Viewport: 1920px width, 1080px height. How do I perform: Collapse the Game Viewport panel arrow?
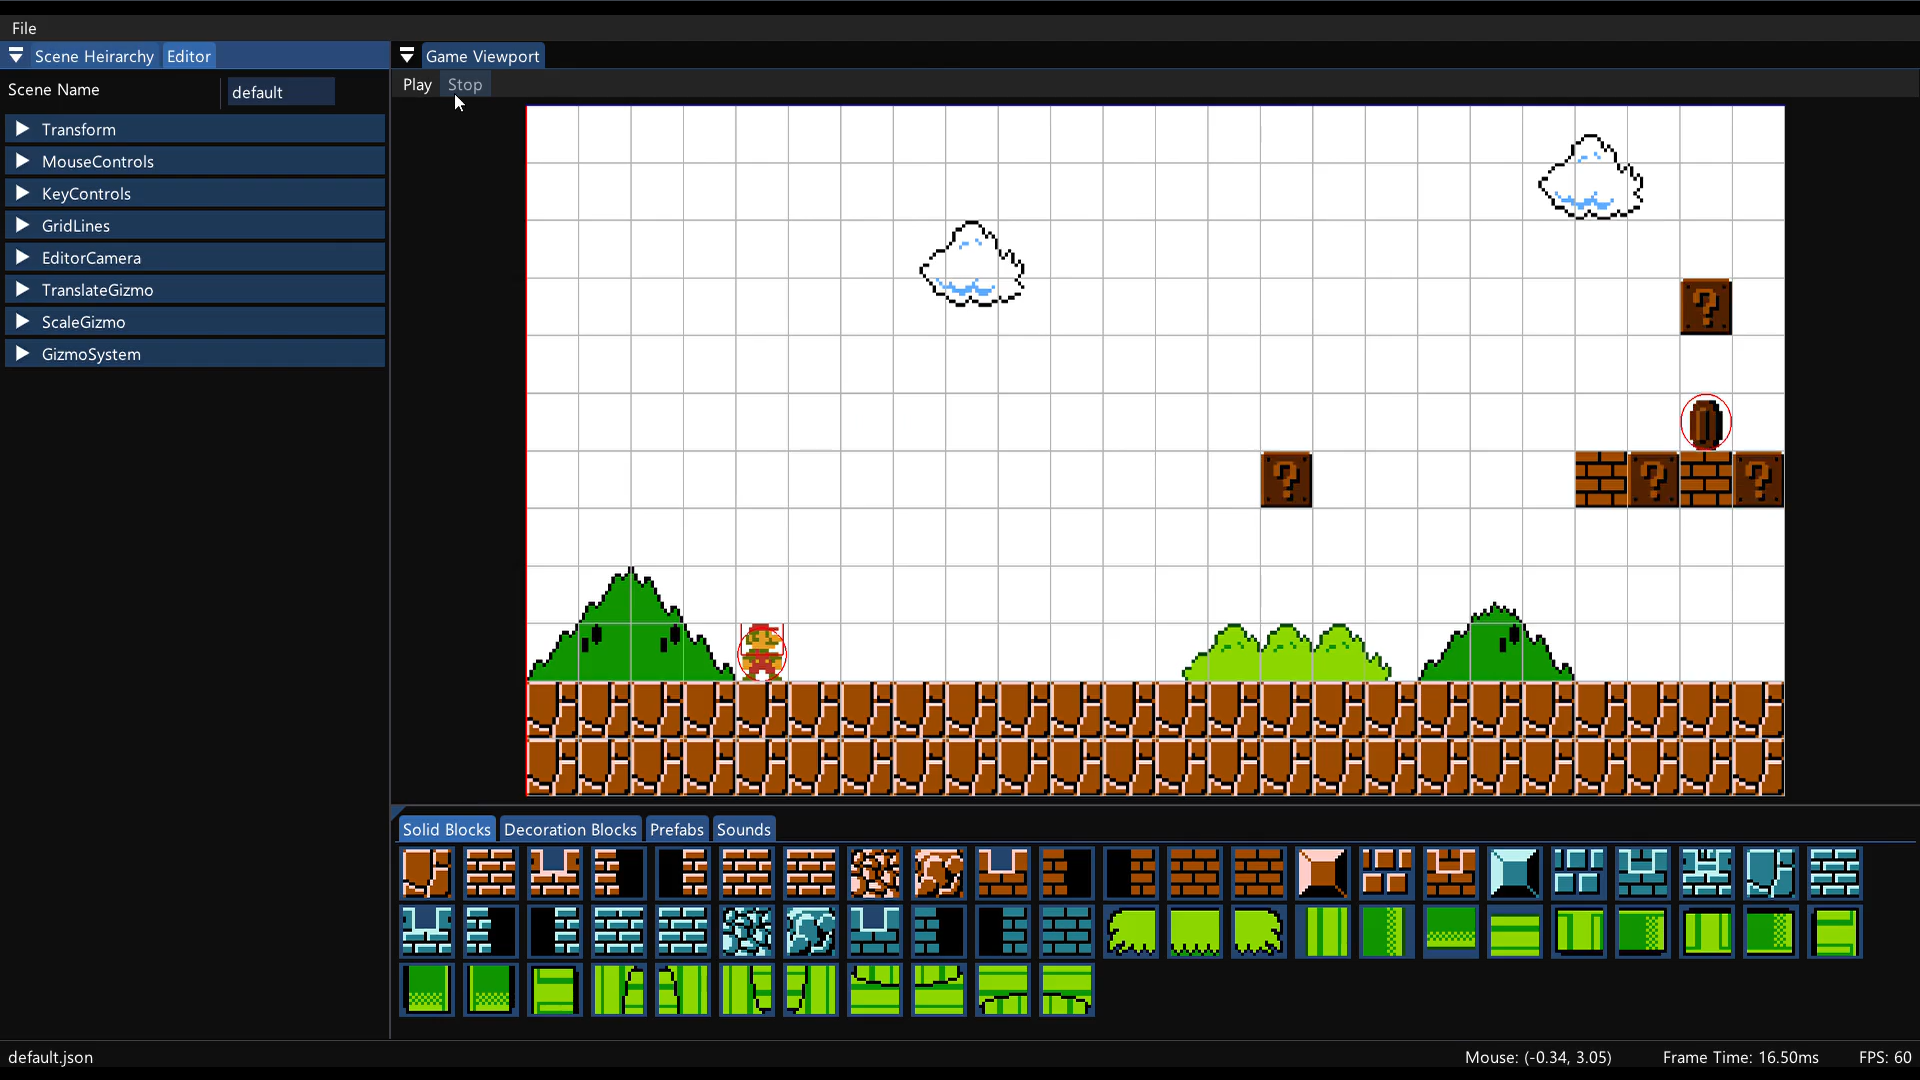click(407, 56)
